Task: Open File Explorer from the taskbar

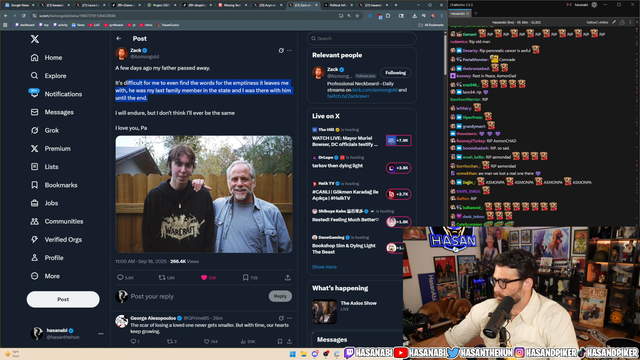Action: coord(304,353)
